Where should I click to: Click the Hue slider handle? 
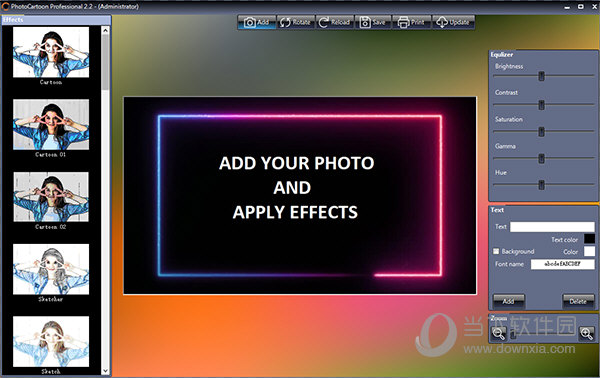coord(541,185)
